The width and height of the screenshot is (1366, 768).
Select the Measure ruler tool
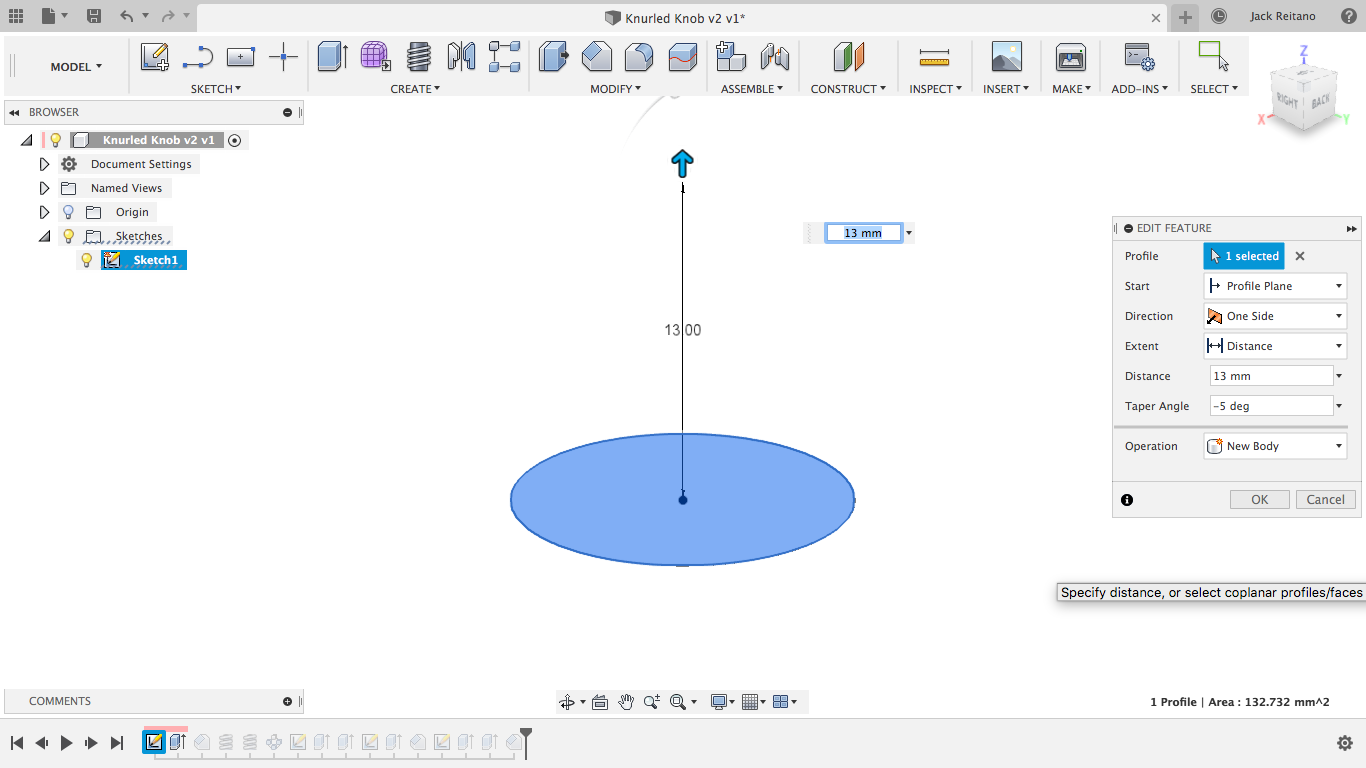tap(934, 57)
